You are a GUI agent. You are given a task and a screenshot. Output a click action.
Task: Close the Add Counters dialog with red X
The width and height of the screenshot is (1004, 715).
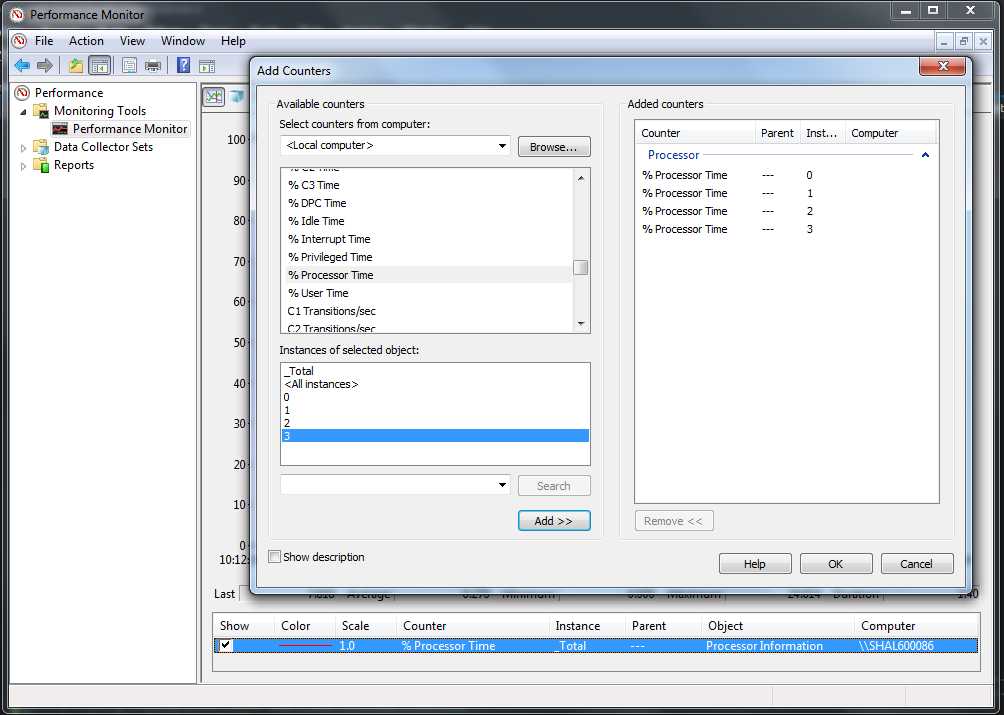click(x=942, y=66)
